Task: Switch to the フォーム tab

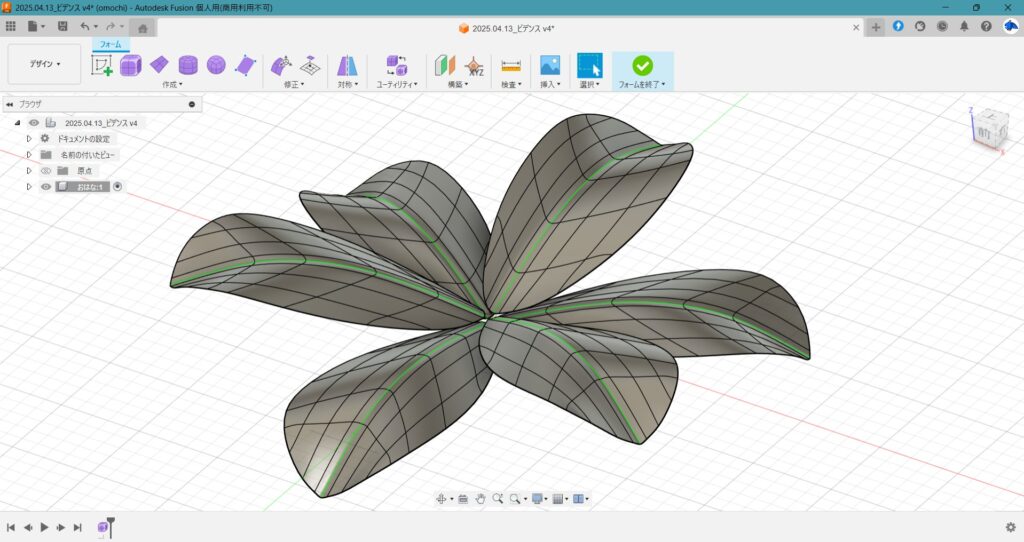Action: [x=110, y=44]
